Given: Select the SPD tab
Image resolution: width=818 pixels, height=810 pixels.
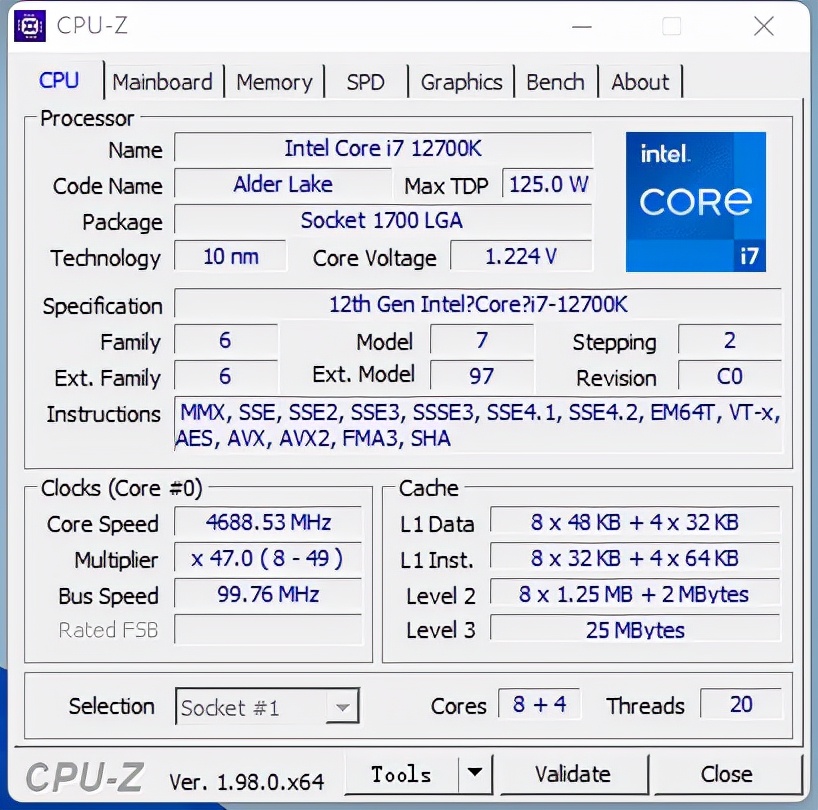Looking at the screenshot, I should point(366,82).
